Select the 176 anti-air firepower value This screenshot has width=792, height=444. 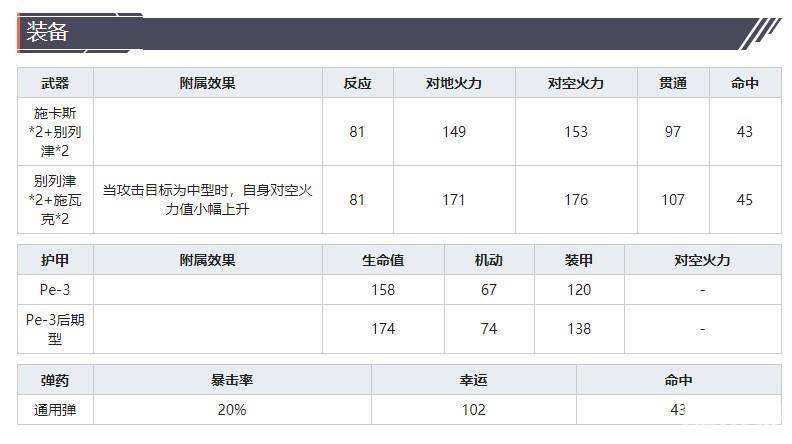pyautogui.click(x=576, y=199)
